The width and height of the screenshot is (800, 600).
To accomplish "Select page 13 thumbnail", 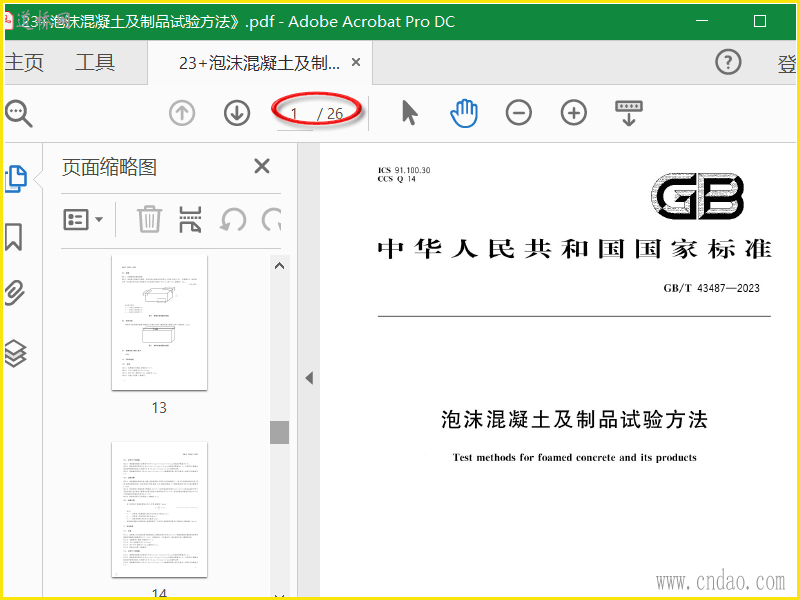I will tap(160, 322).
